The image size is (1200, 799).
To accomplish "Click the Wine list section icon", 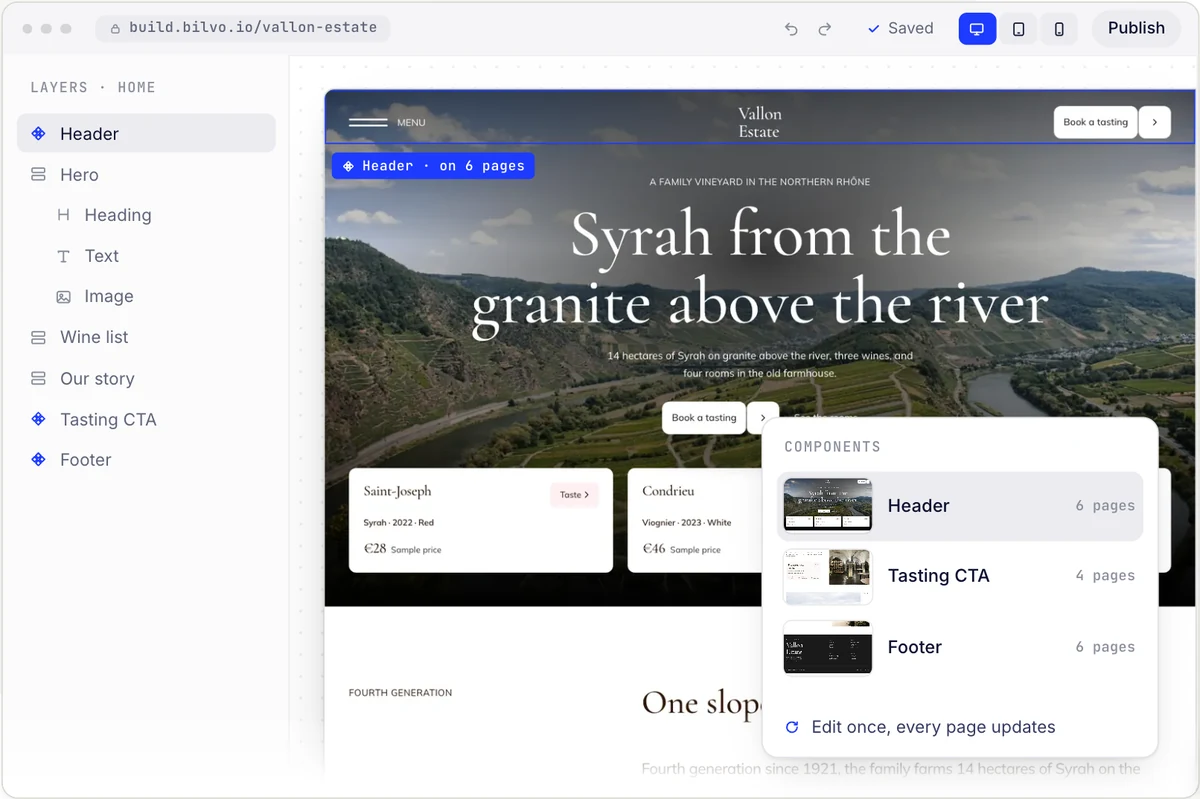I will 38,338.
